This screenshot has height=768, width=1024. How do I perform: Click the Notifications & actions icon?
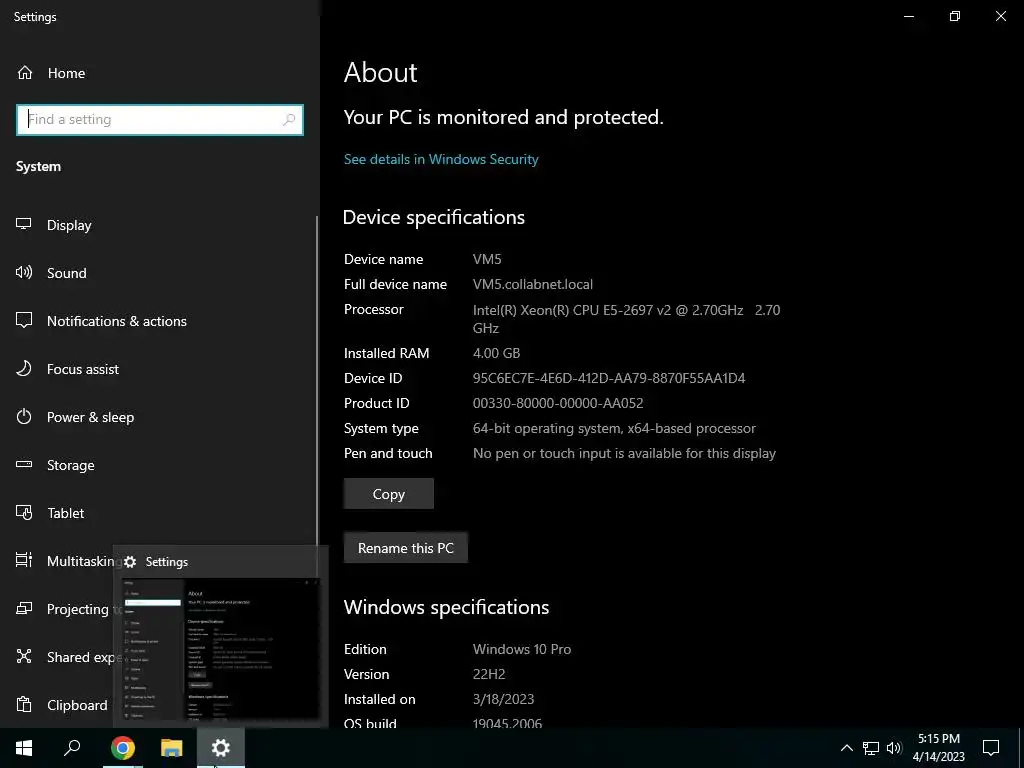pyautogui.click(x=24, y=320)
